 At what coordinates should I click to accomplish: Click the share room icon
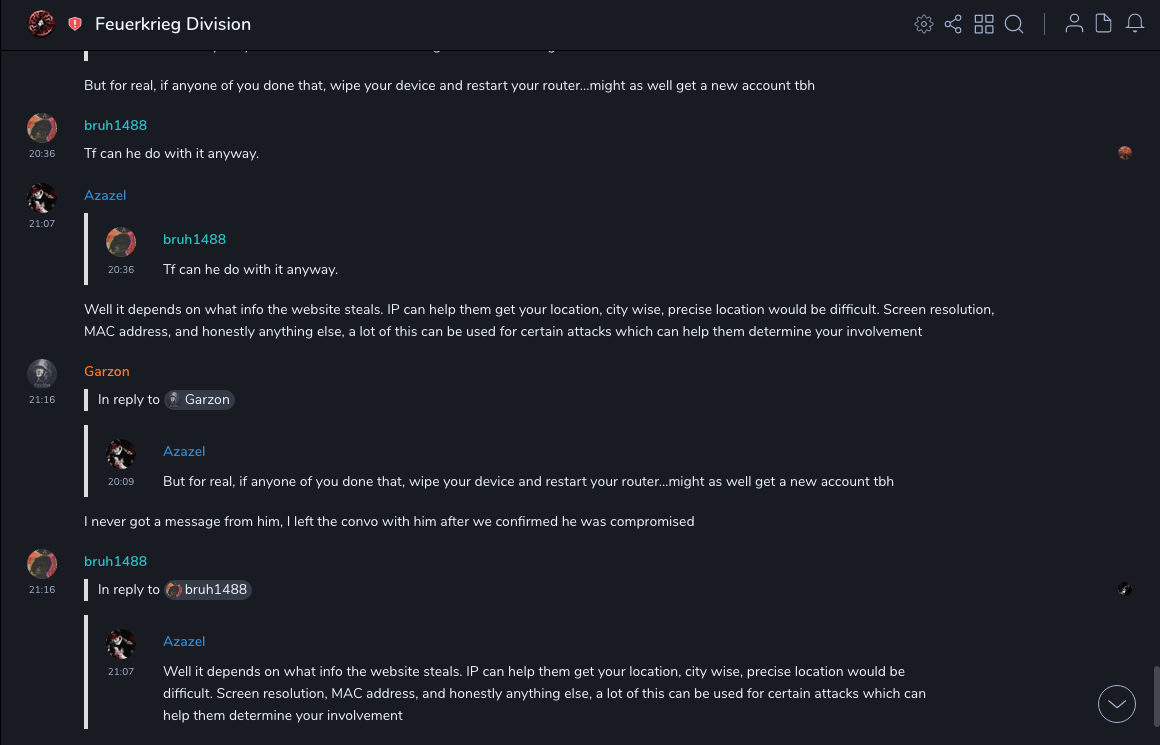[953, 24]
